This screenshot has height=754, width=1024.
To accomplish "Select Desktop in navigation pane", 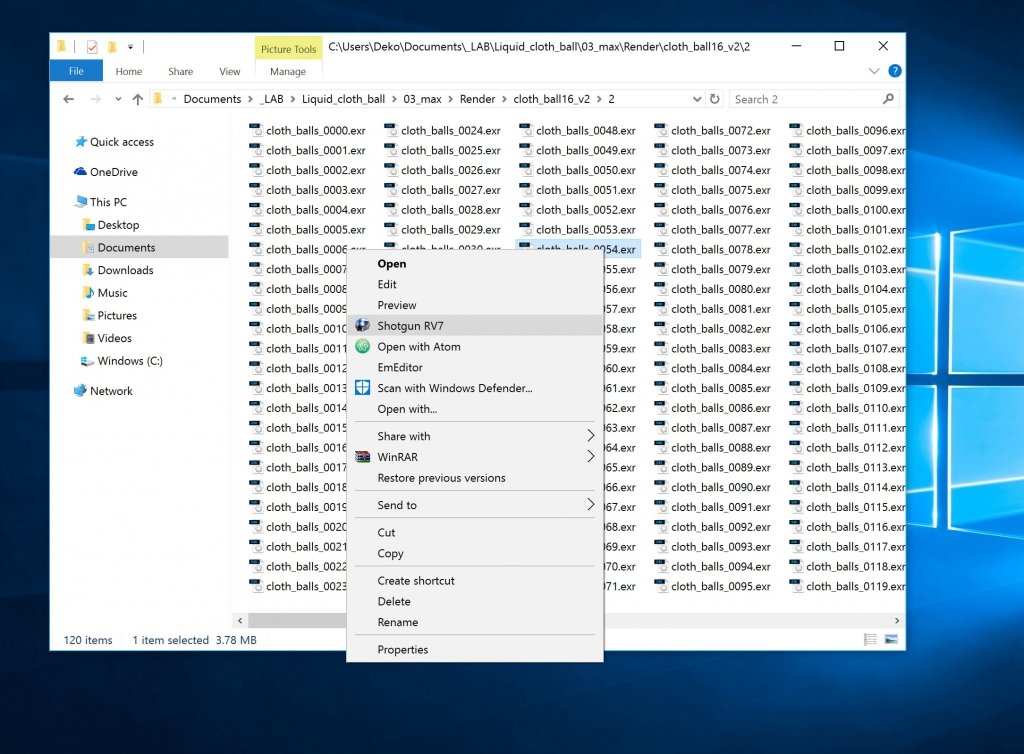I will 118,225.
